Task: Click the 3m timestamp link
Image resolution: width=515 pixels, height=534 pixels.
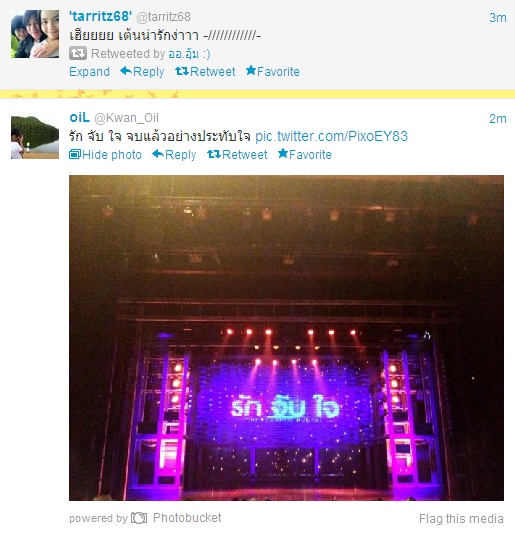Action: 498,17
